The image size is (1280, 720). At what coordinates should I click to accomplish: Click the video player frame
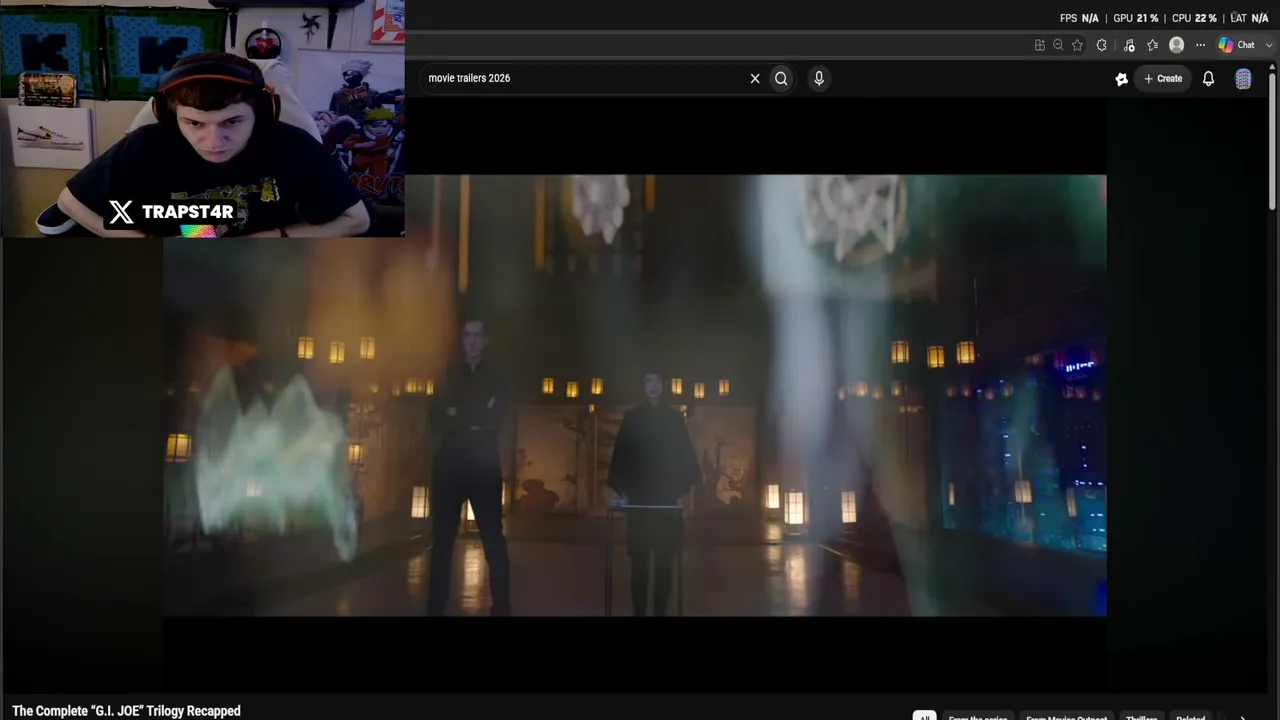coord(635,395)
